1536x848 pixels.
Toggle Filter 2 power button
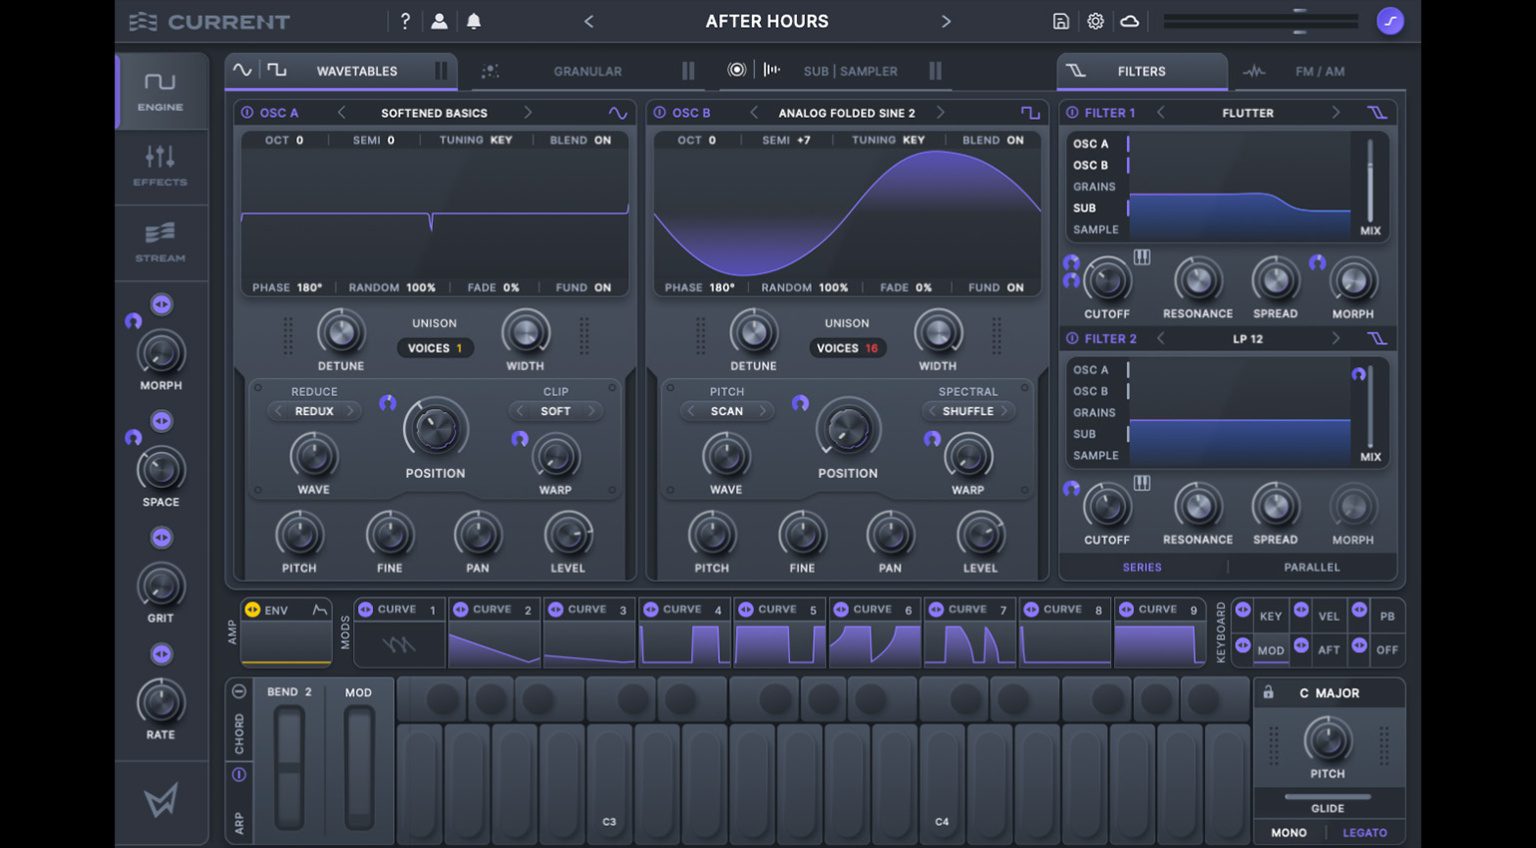[x=1072, y=339]
